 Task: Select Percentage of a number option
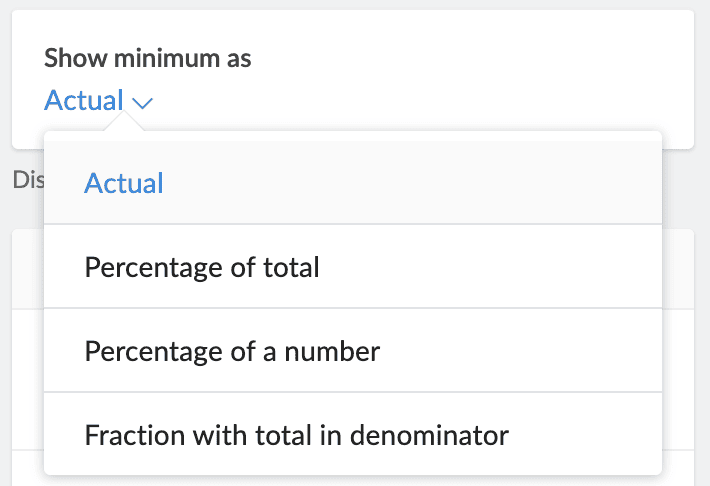pyautogui.click(x=232, y=351)
